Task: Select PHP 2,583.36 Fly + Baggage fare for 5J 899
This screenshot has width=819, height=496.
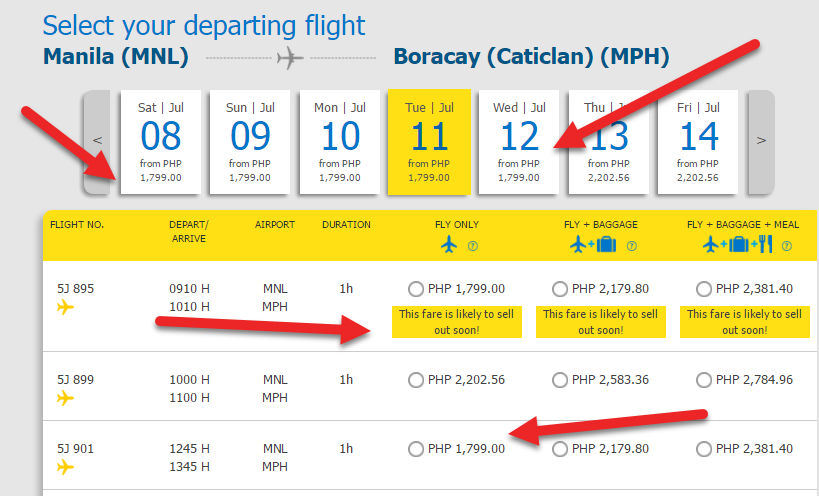Action: [x=560, y=379]
